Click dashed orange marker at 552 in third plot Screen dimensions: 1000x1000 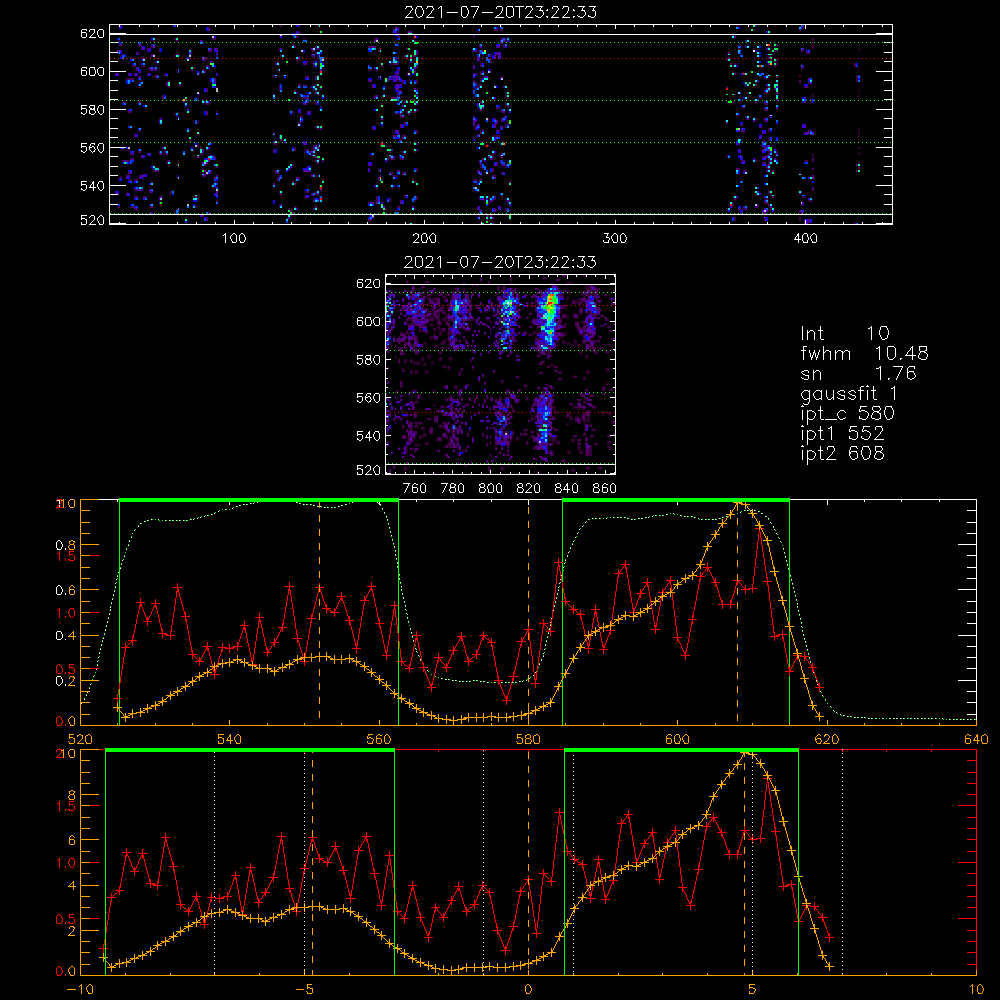(x=320, y=612)
